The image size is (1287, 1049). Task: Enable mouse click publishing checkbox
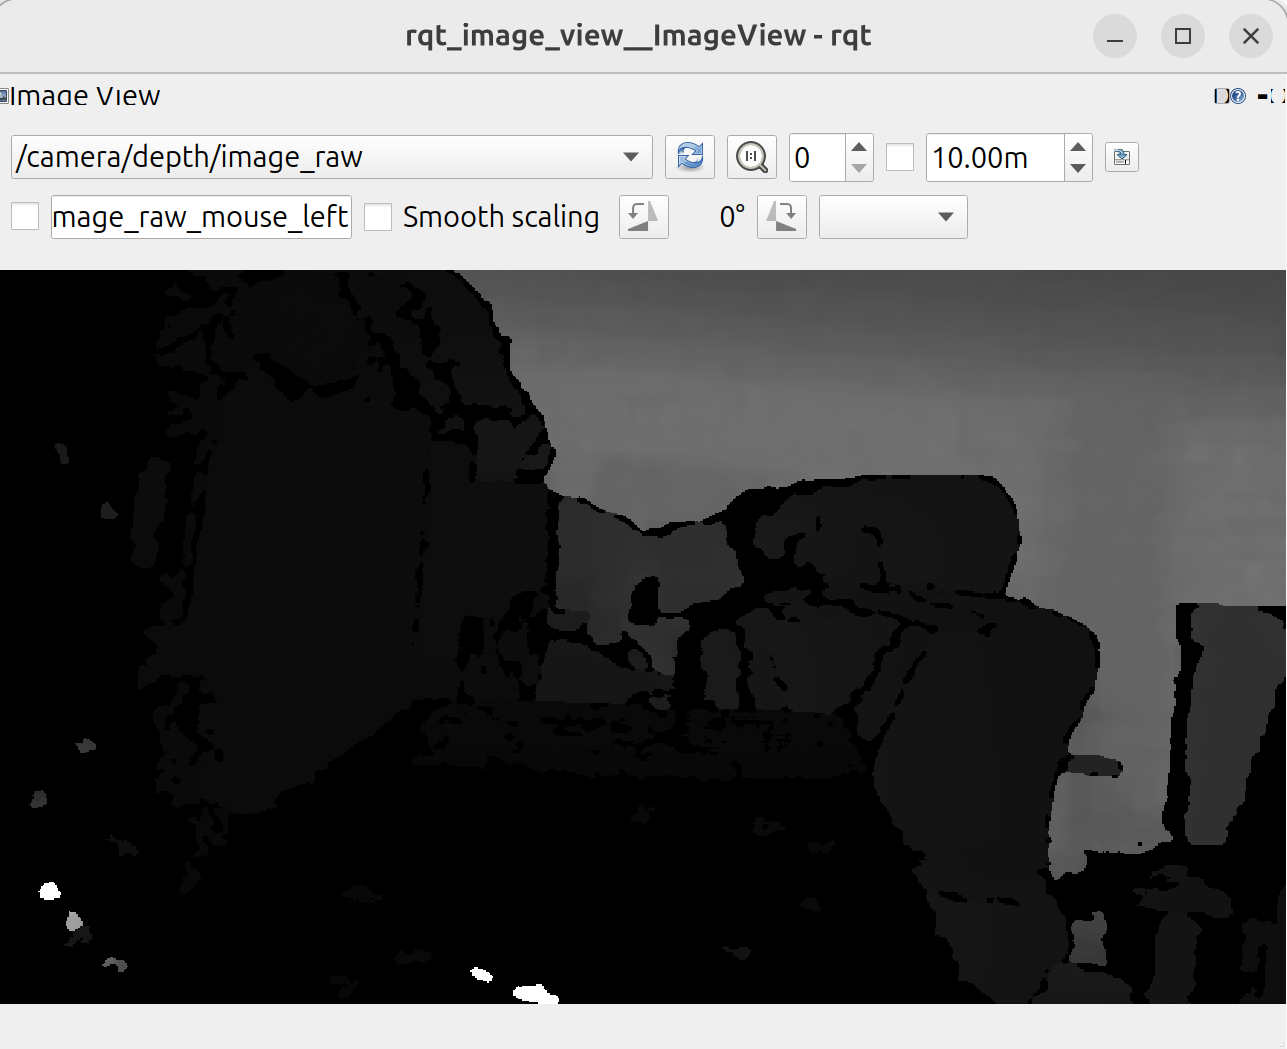25,216
